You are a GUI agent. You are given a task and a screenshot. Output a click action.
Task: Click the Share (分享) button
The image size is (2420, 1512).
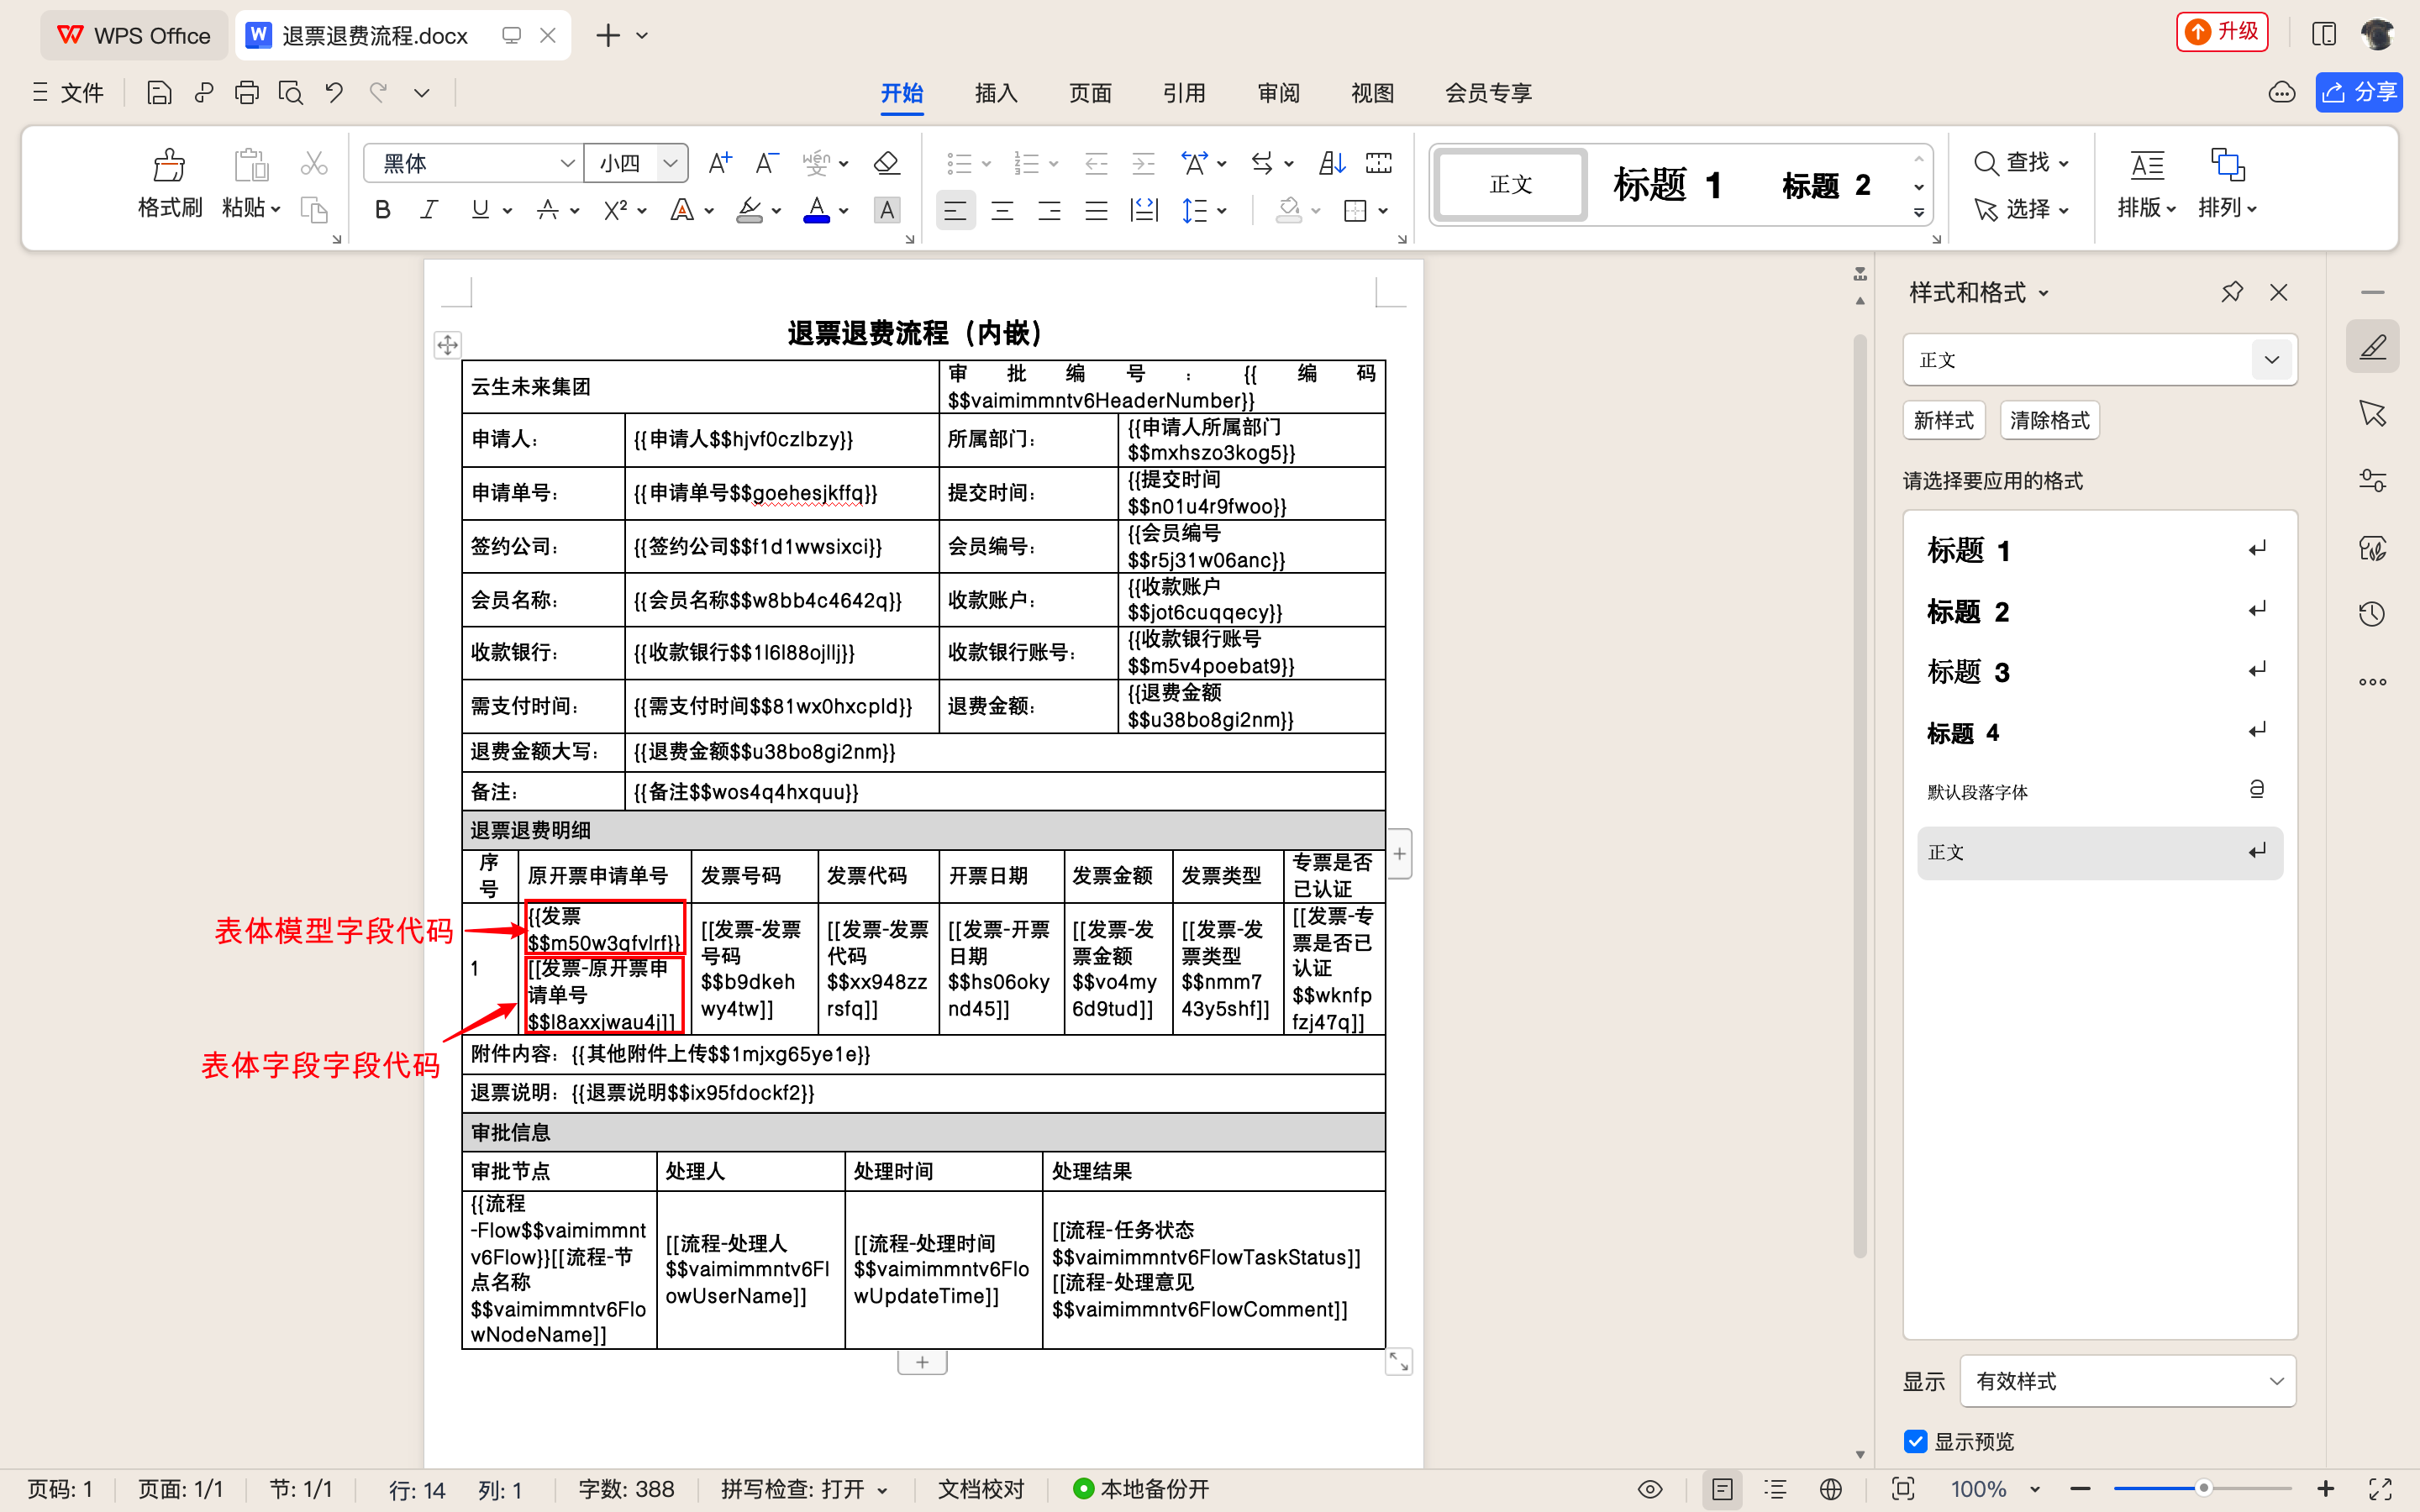click(2359, 93)
